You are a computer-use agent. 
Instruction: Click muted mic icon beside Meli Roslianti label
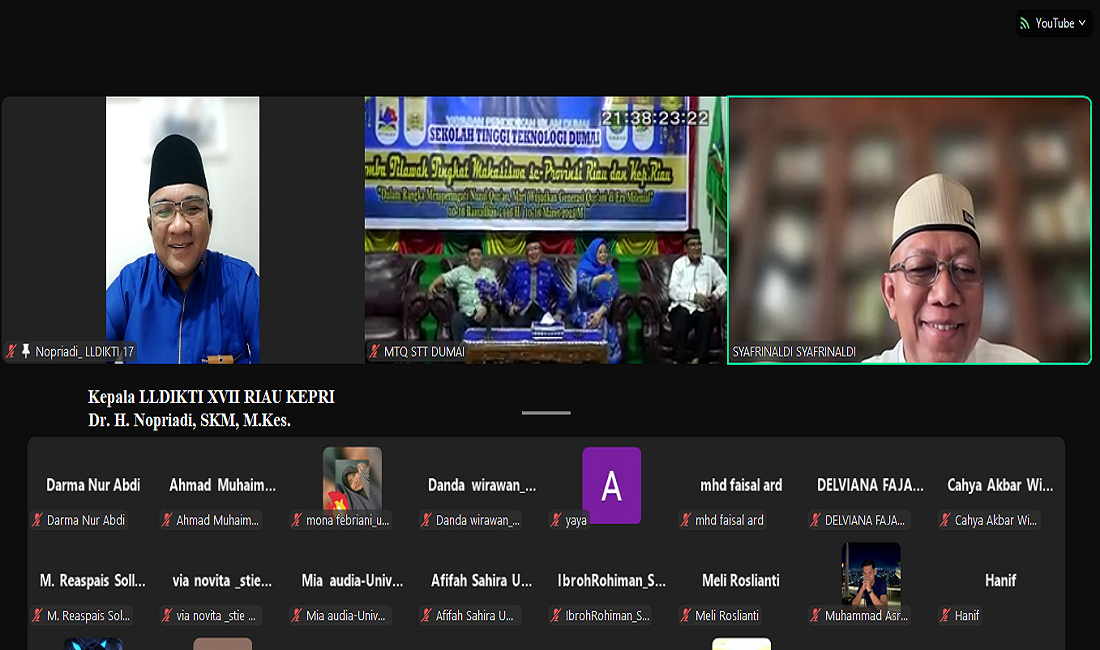click(x=686, y=615)
